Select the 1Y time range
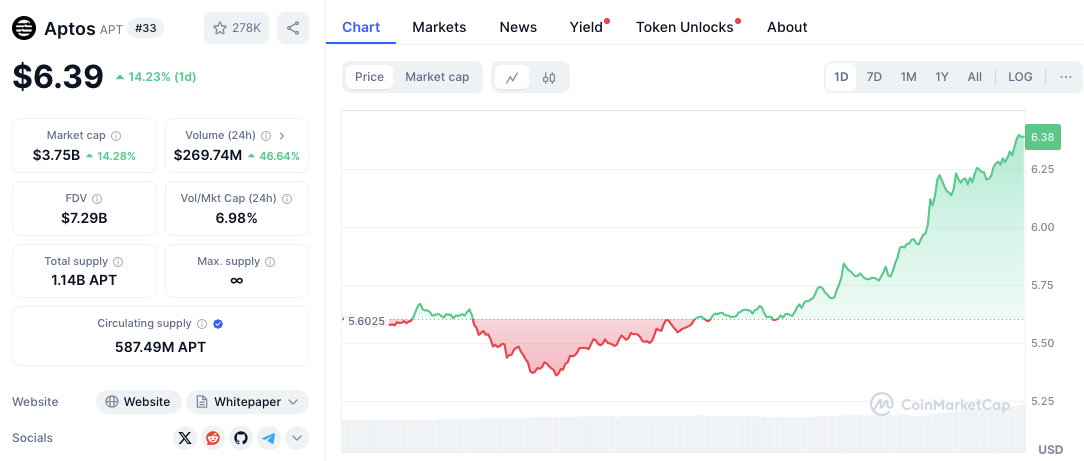The image size is (1084, 461). [x=942, y=77]
